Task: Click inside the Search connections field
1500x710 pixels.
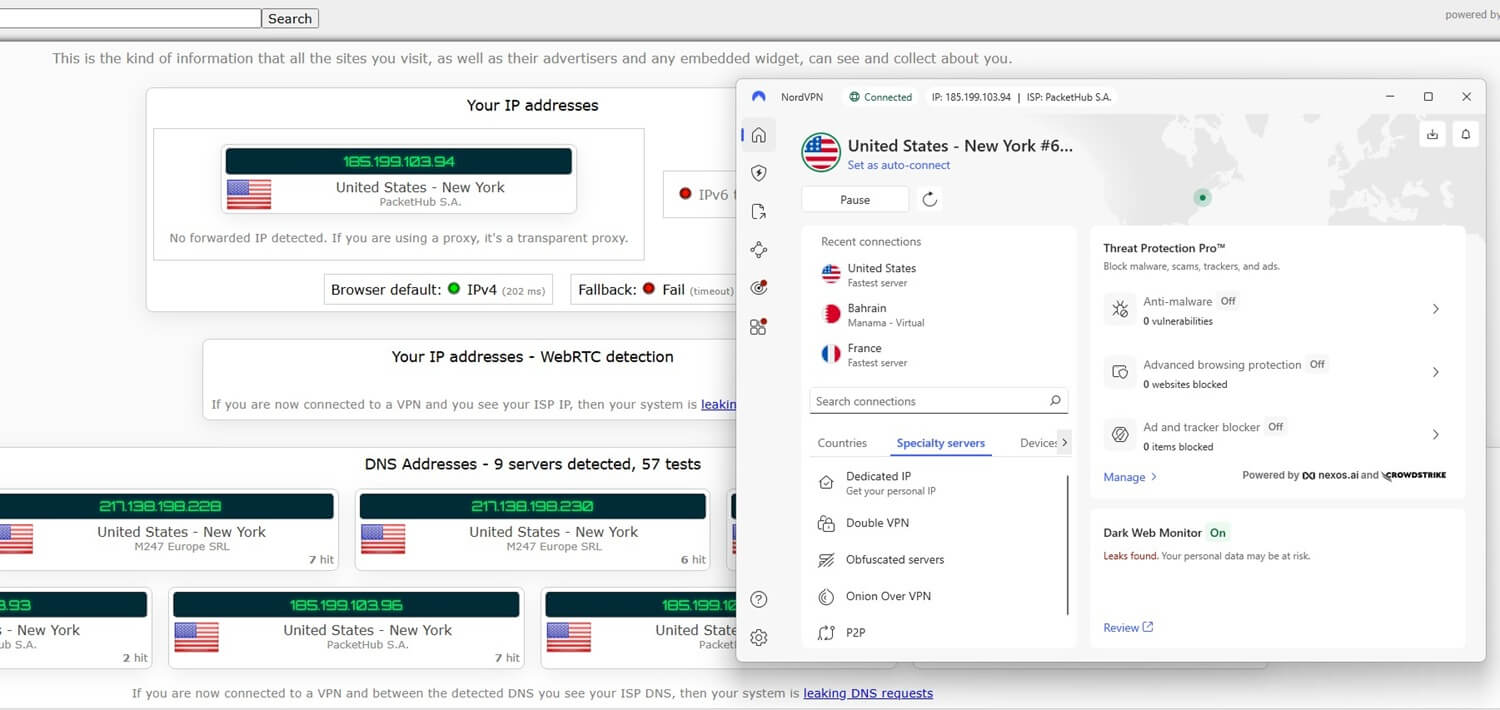Action: coord(928,400)
